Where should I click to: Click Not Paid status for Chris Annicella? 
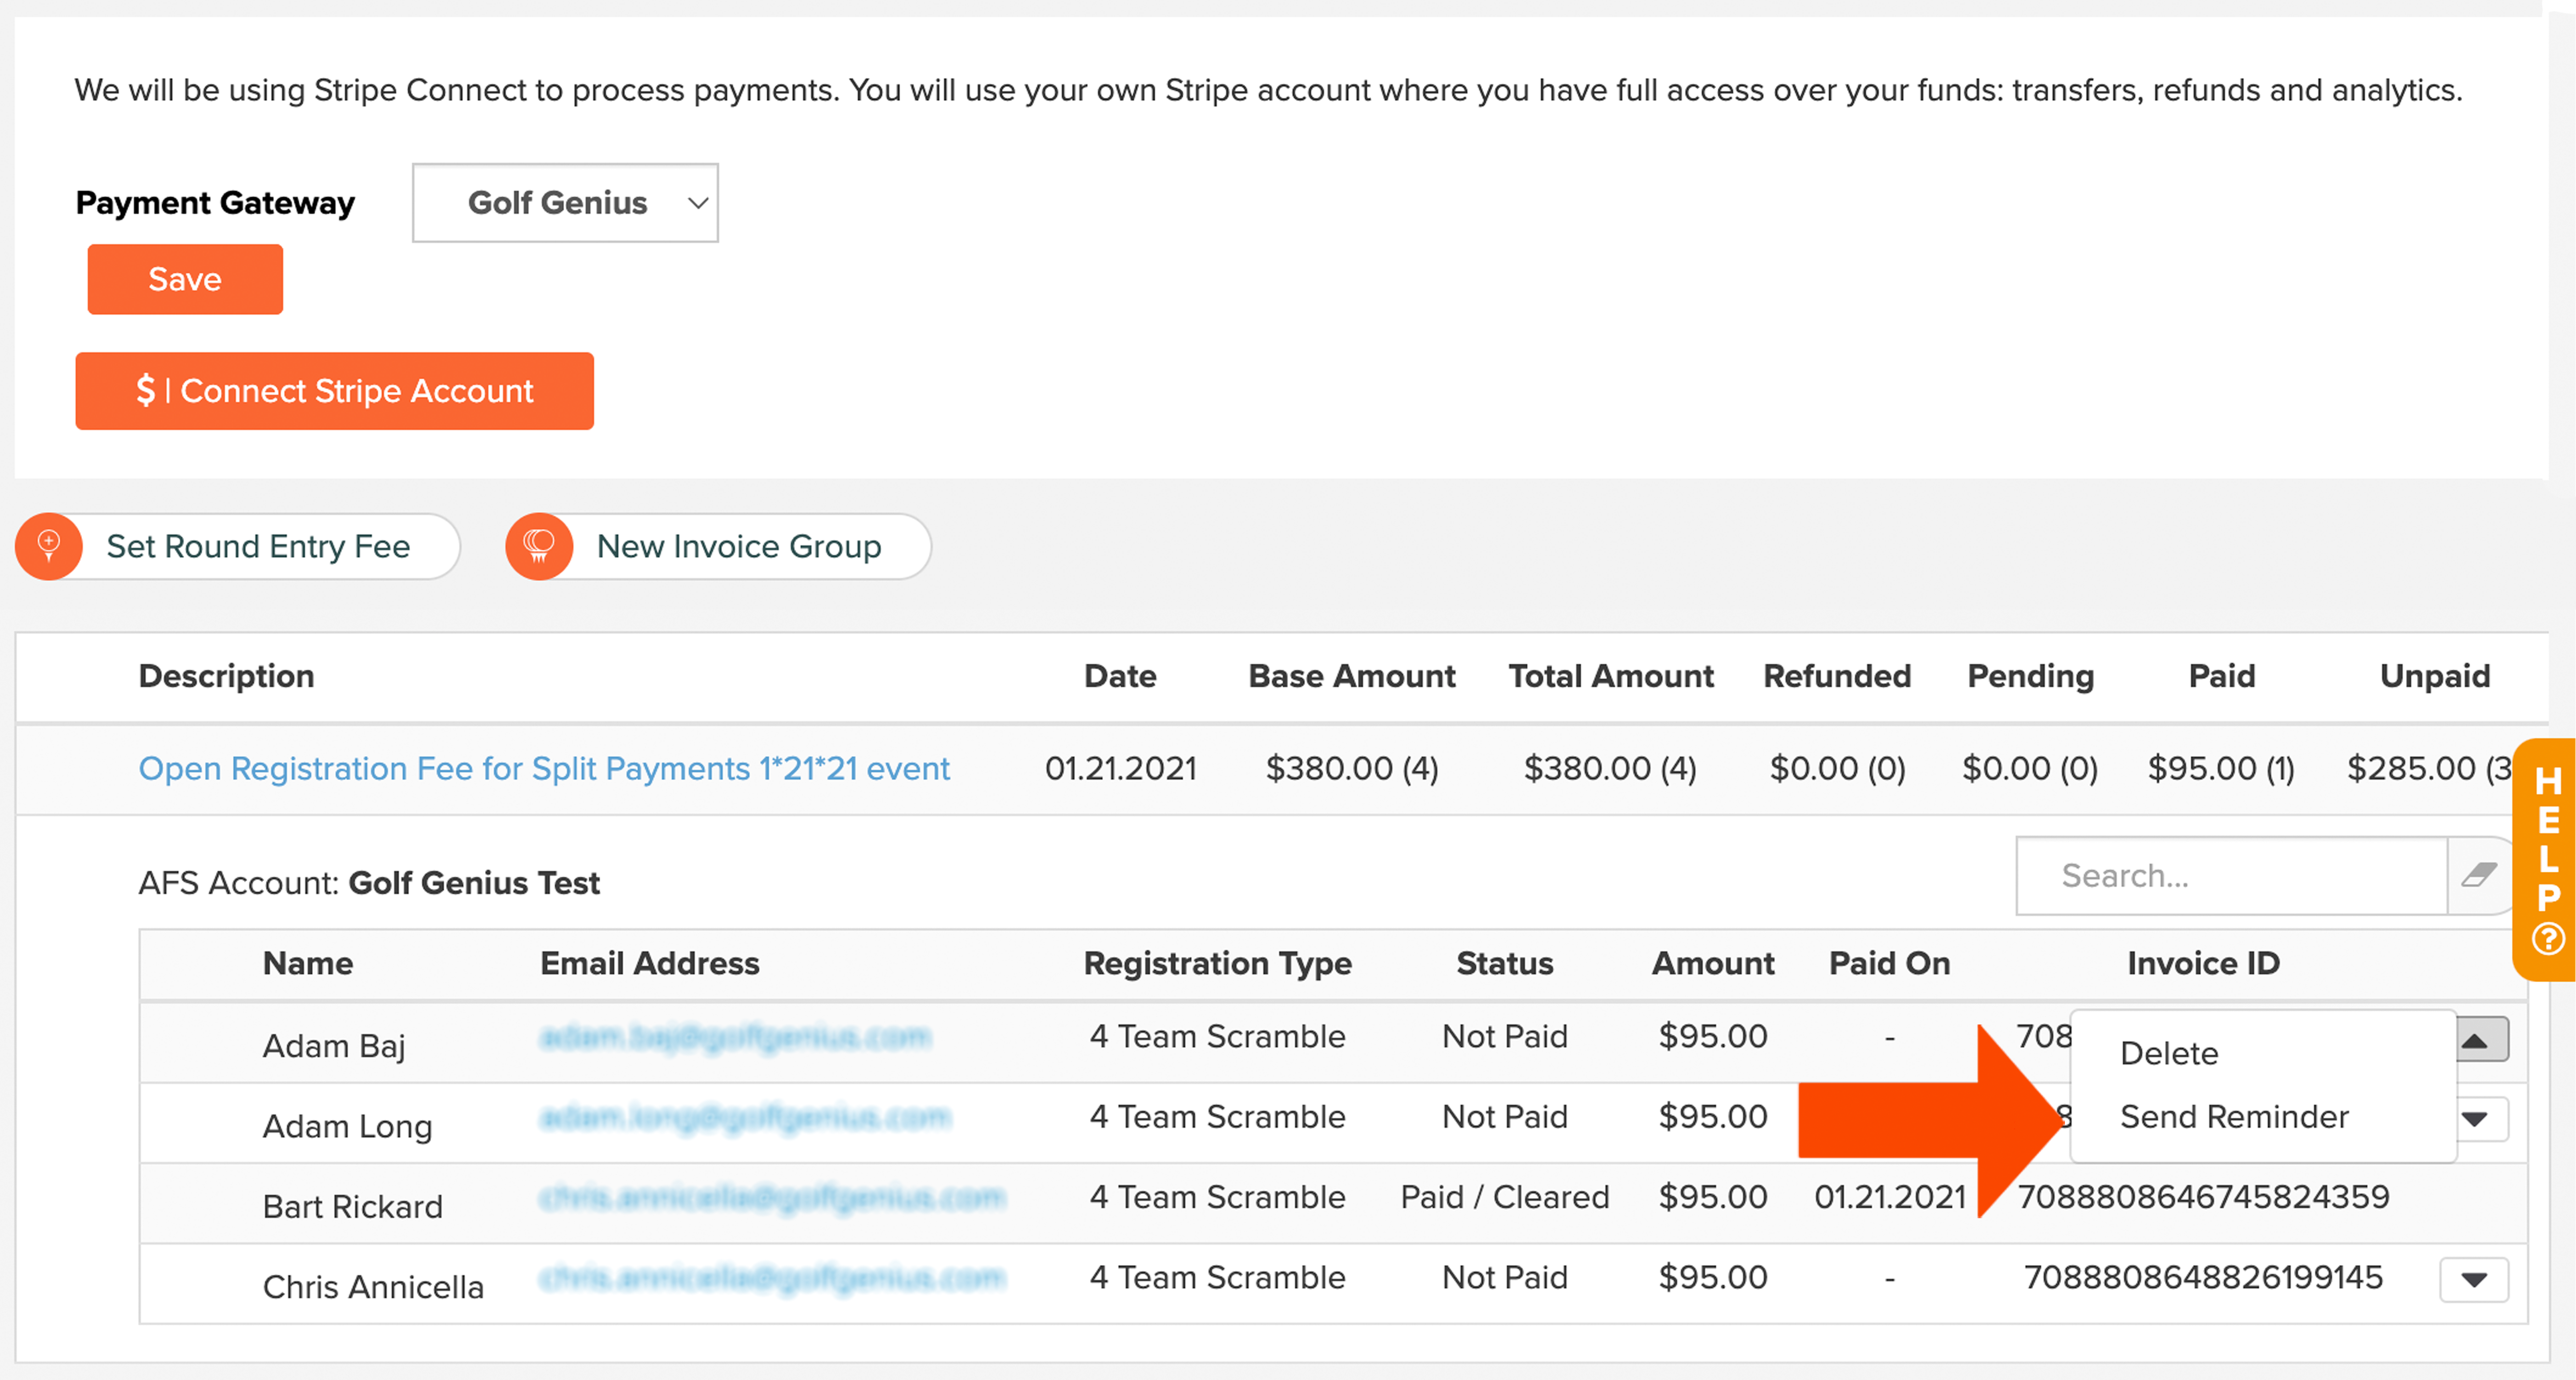point(1504,1277)
